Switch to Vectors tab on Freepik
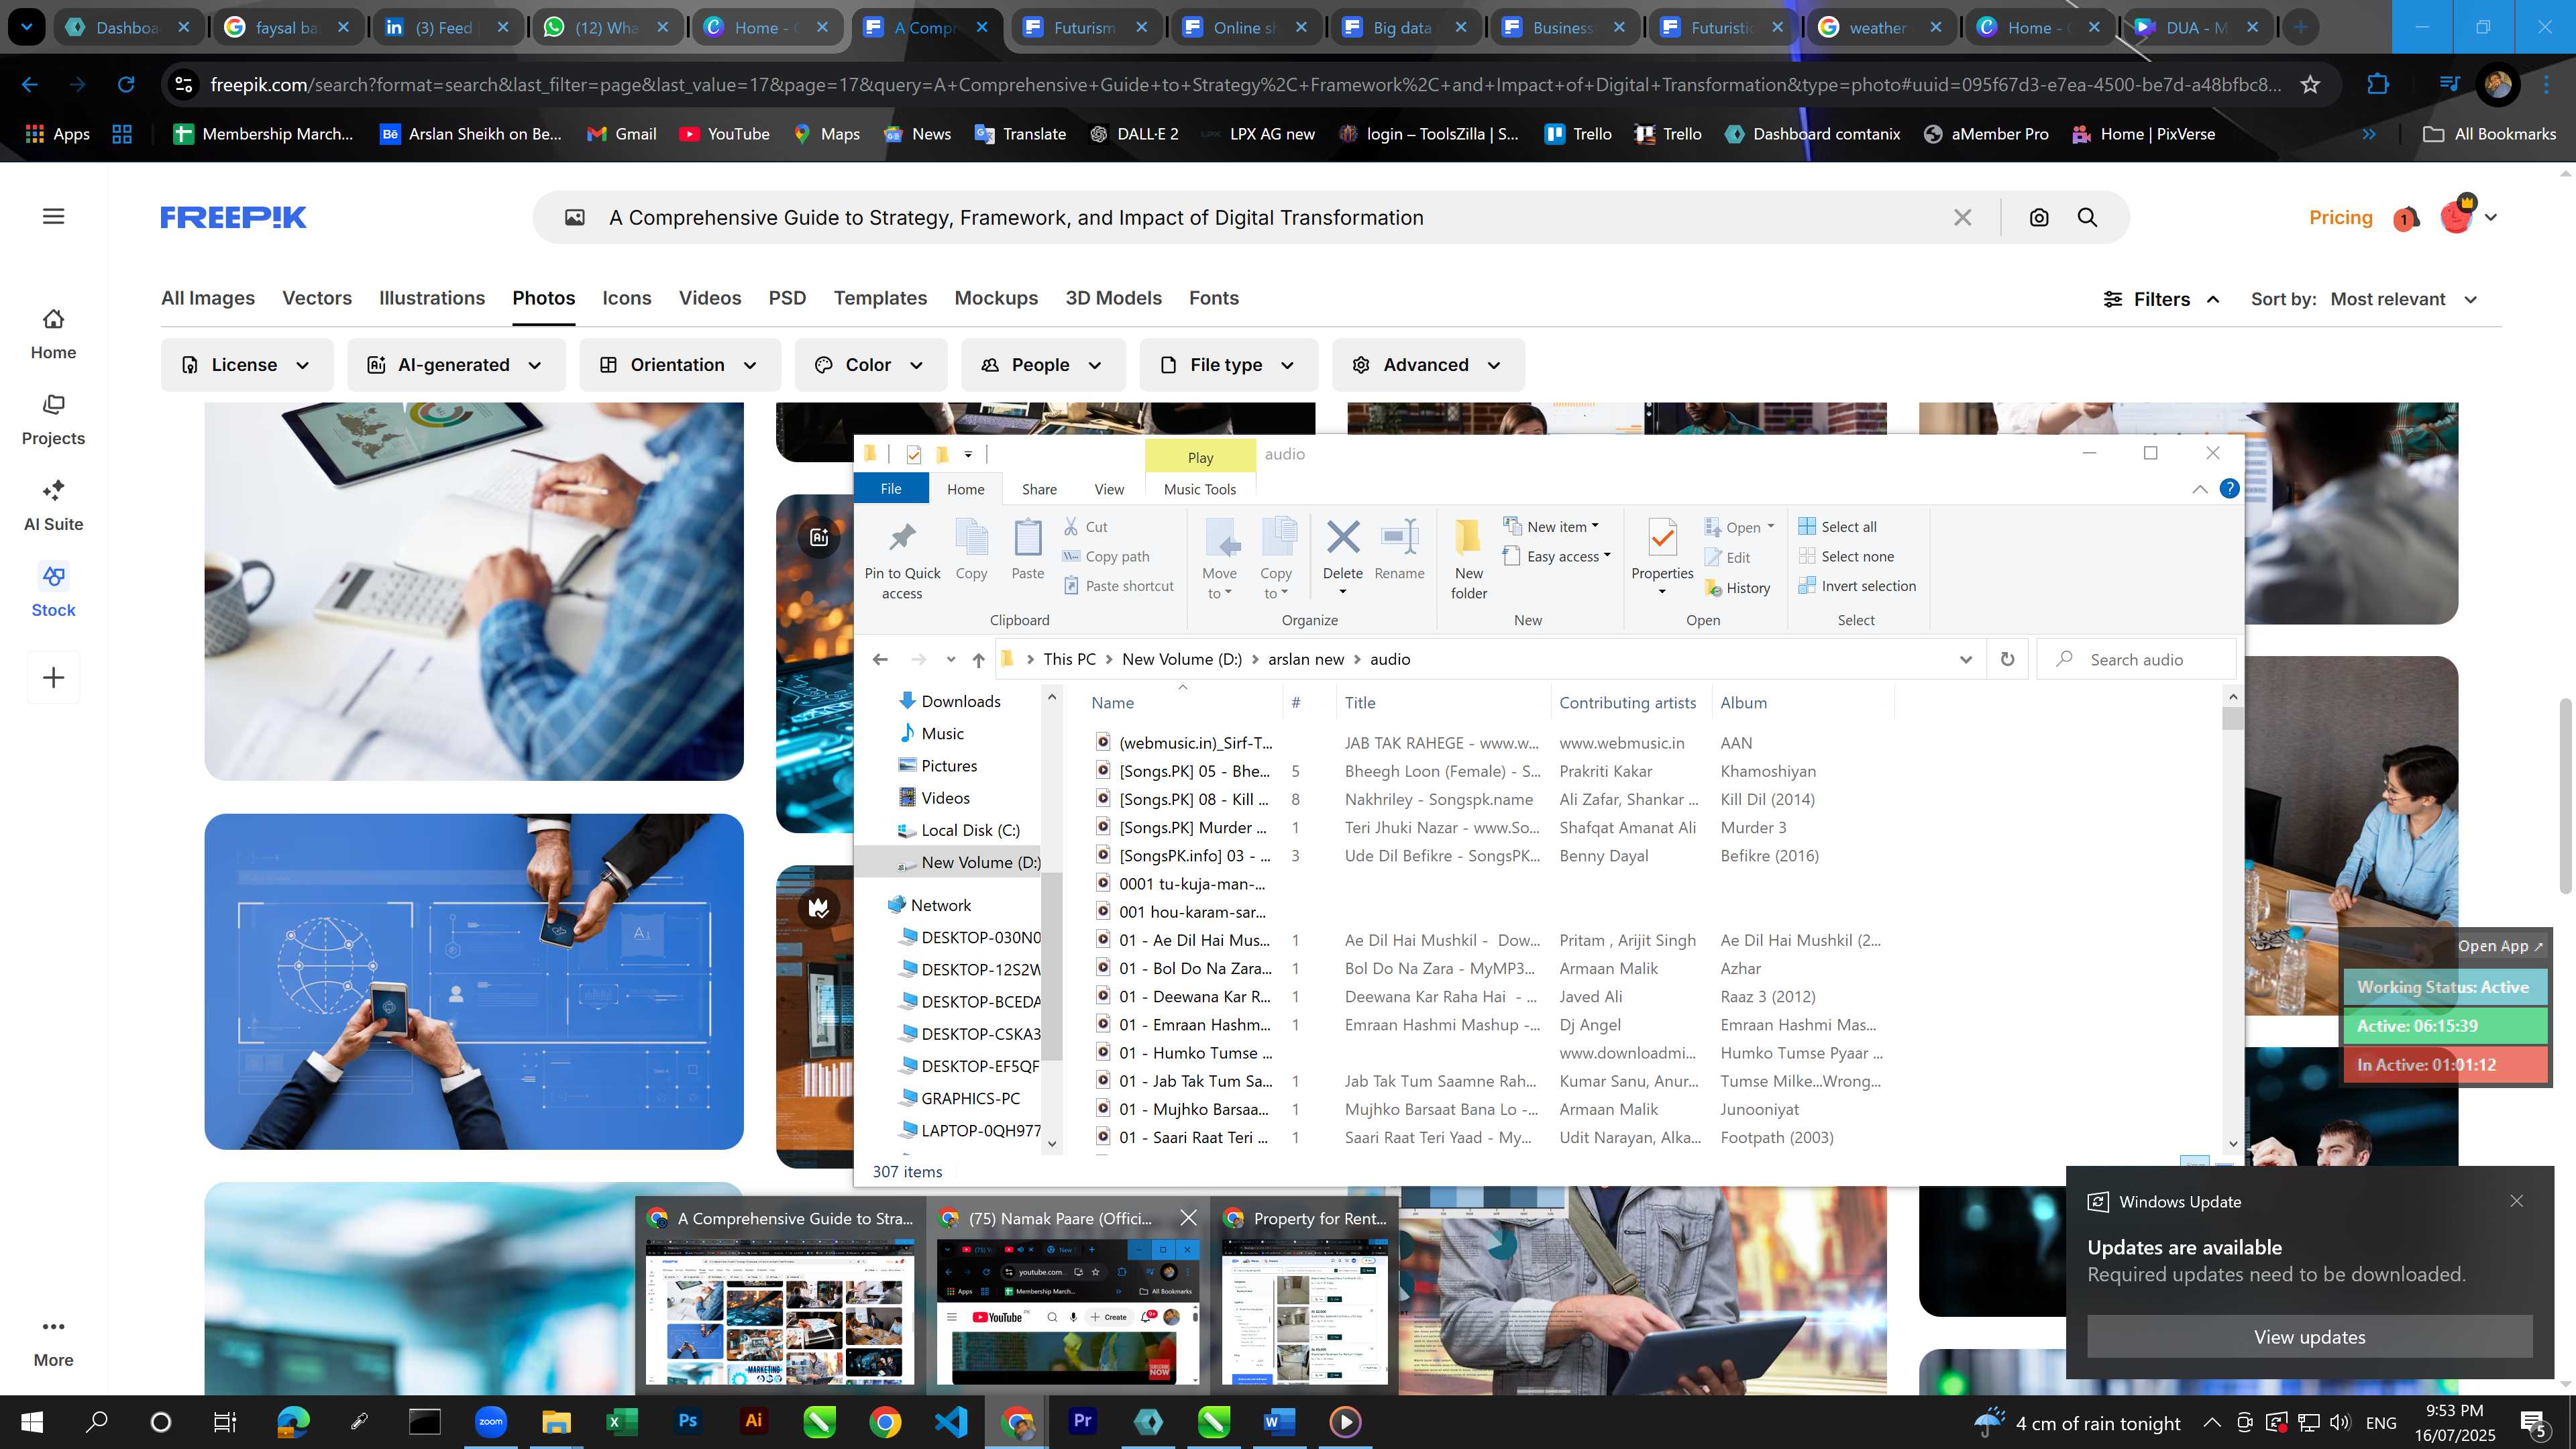The height and width of the screenshot is (1449, 2576). tap(316, 298)
